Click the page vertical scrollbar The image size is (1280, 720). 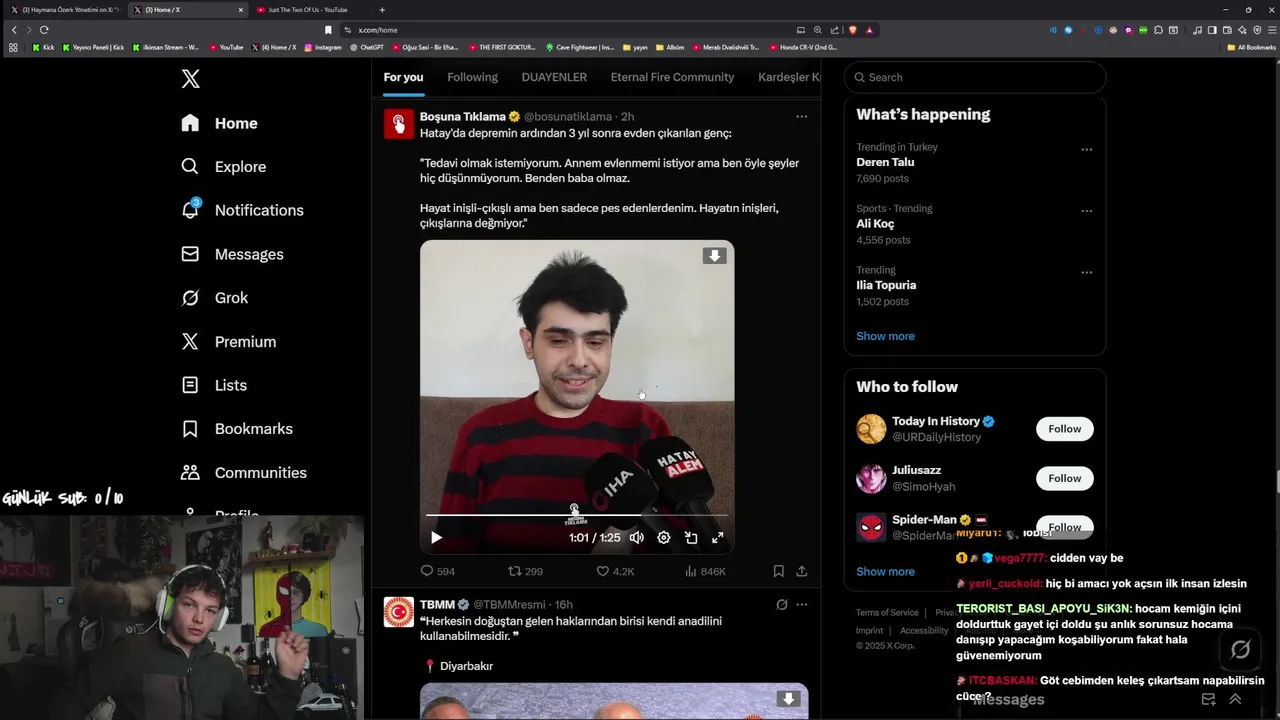1276,480
